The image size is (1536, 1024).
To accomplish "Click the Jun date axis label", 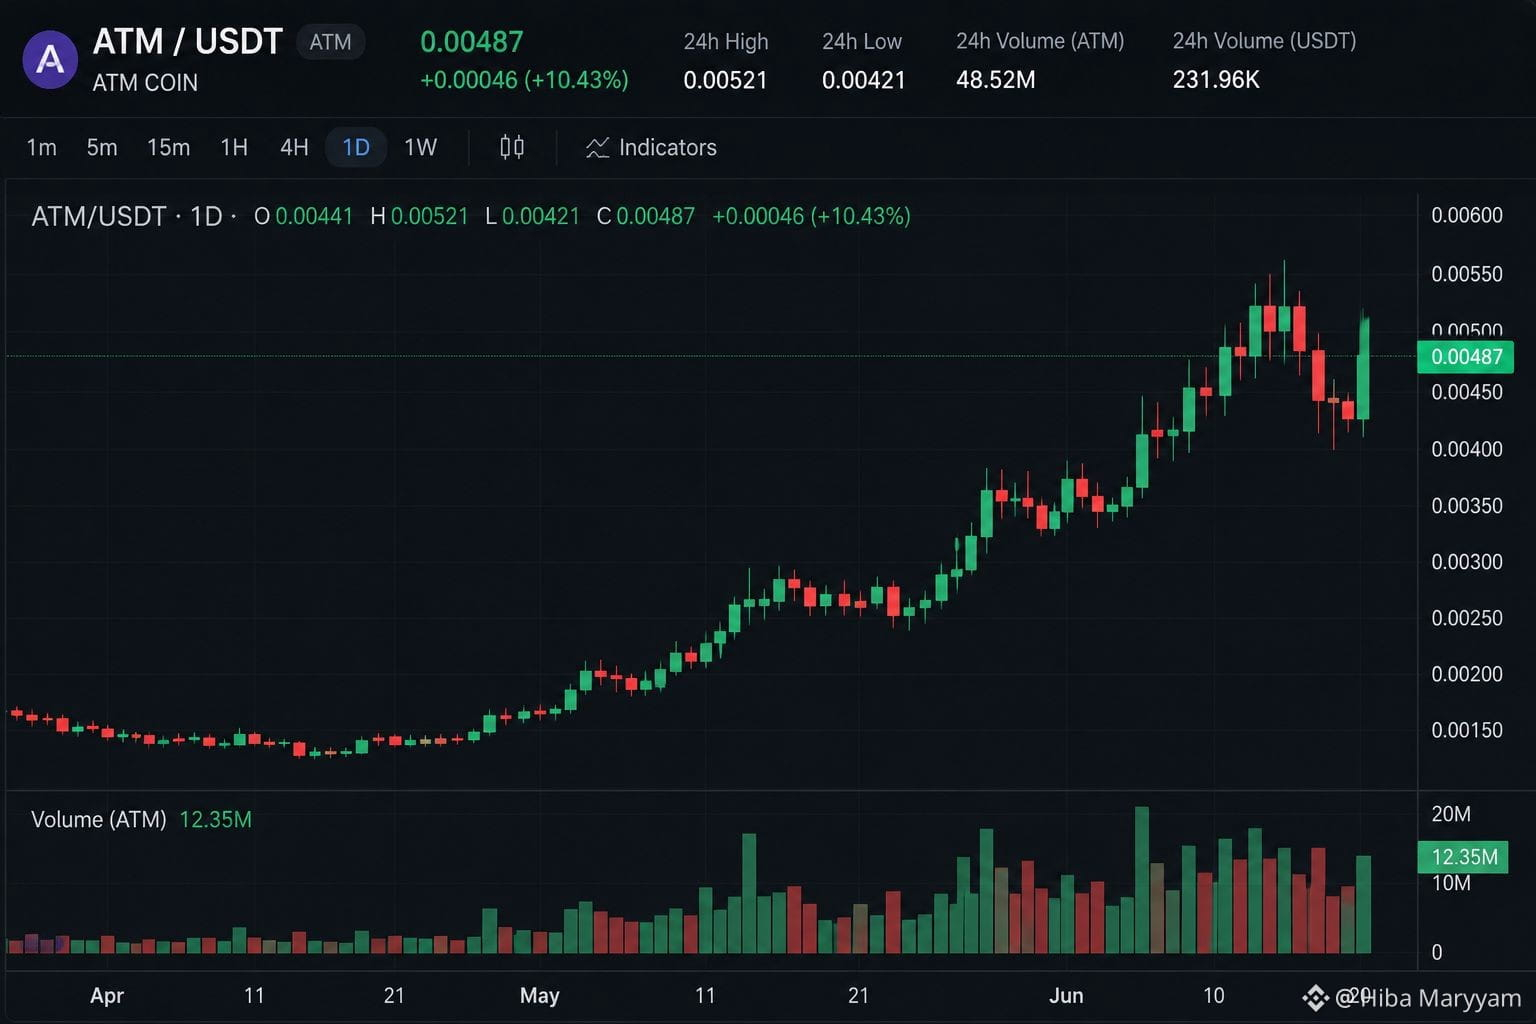I will 1066,996.
